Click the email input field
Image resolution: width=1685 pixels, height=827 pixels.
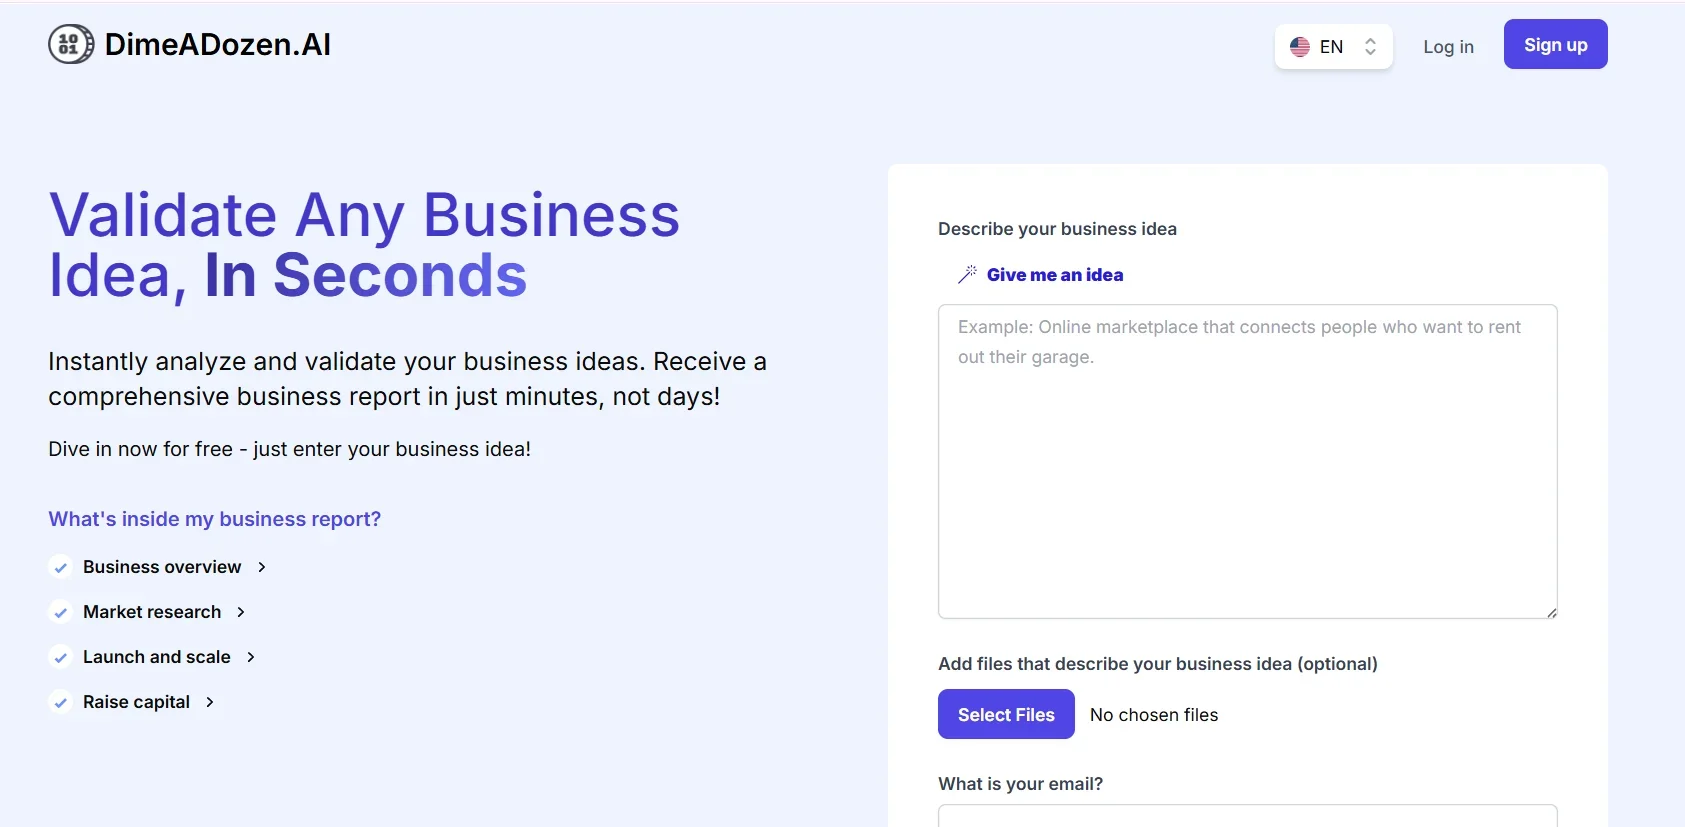coord(1247,816)
